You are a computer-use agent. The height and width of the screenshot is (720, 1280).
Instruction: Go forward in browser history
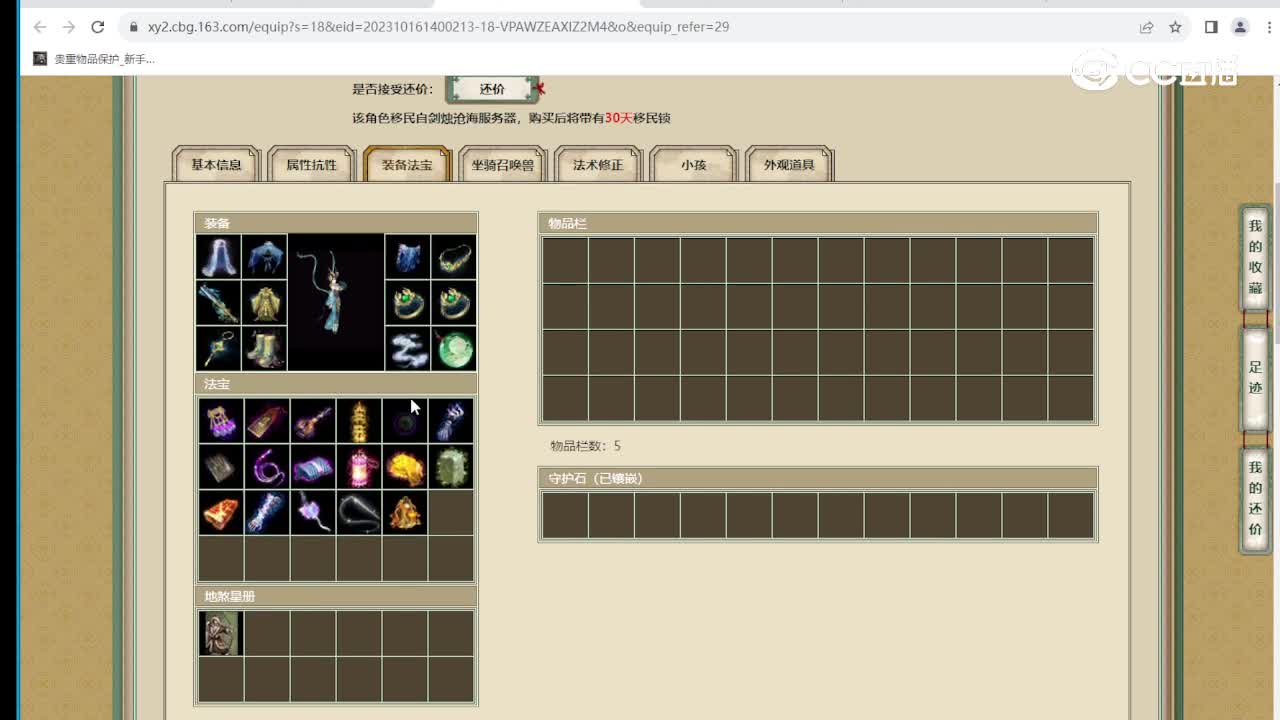click(69, 27)
